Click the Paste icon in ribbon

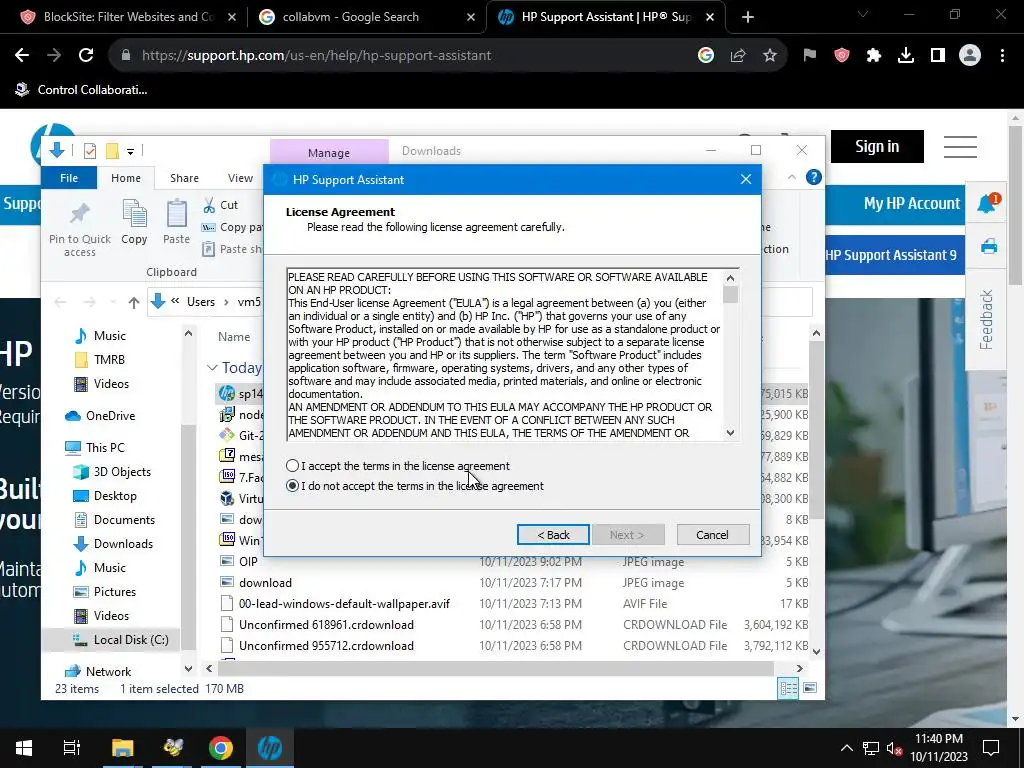pos(176,214)
